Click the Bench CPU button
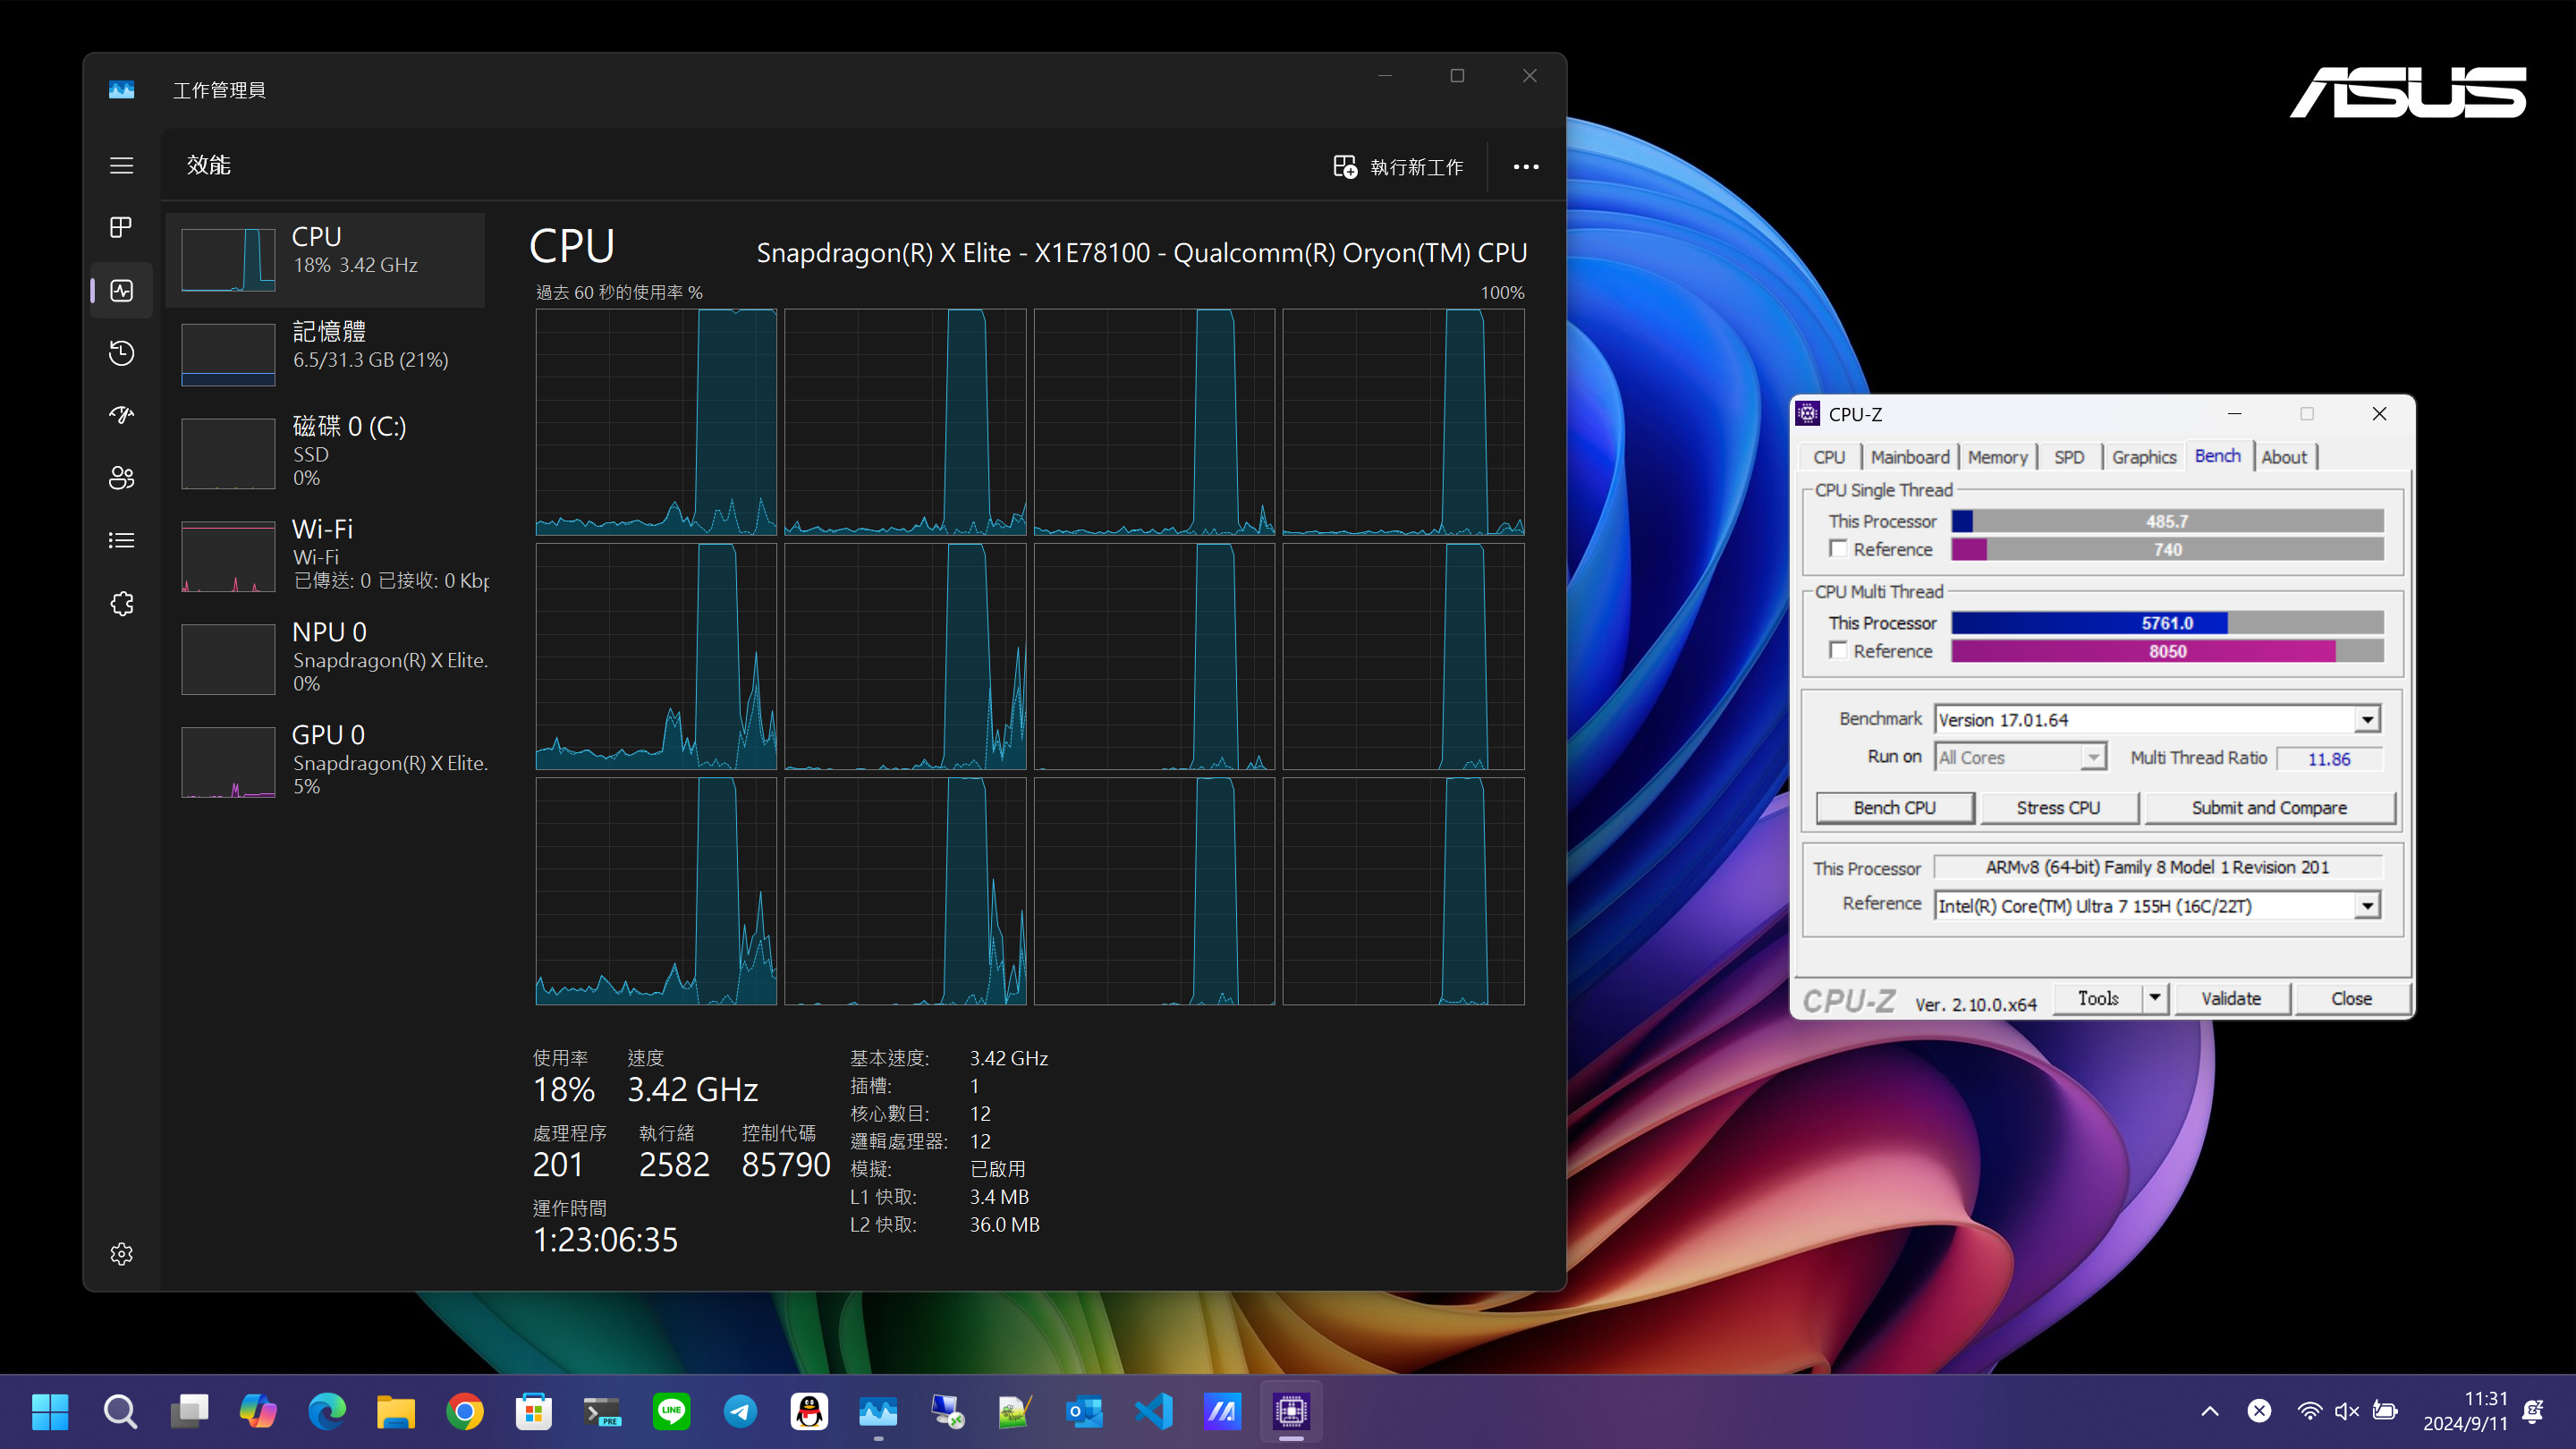 pyautogui.click(x=1894, y=808)
